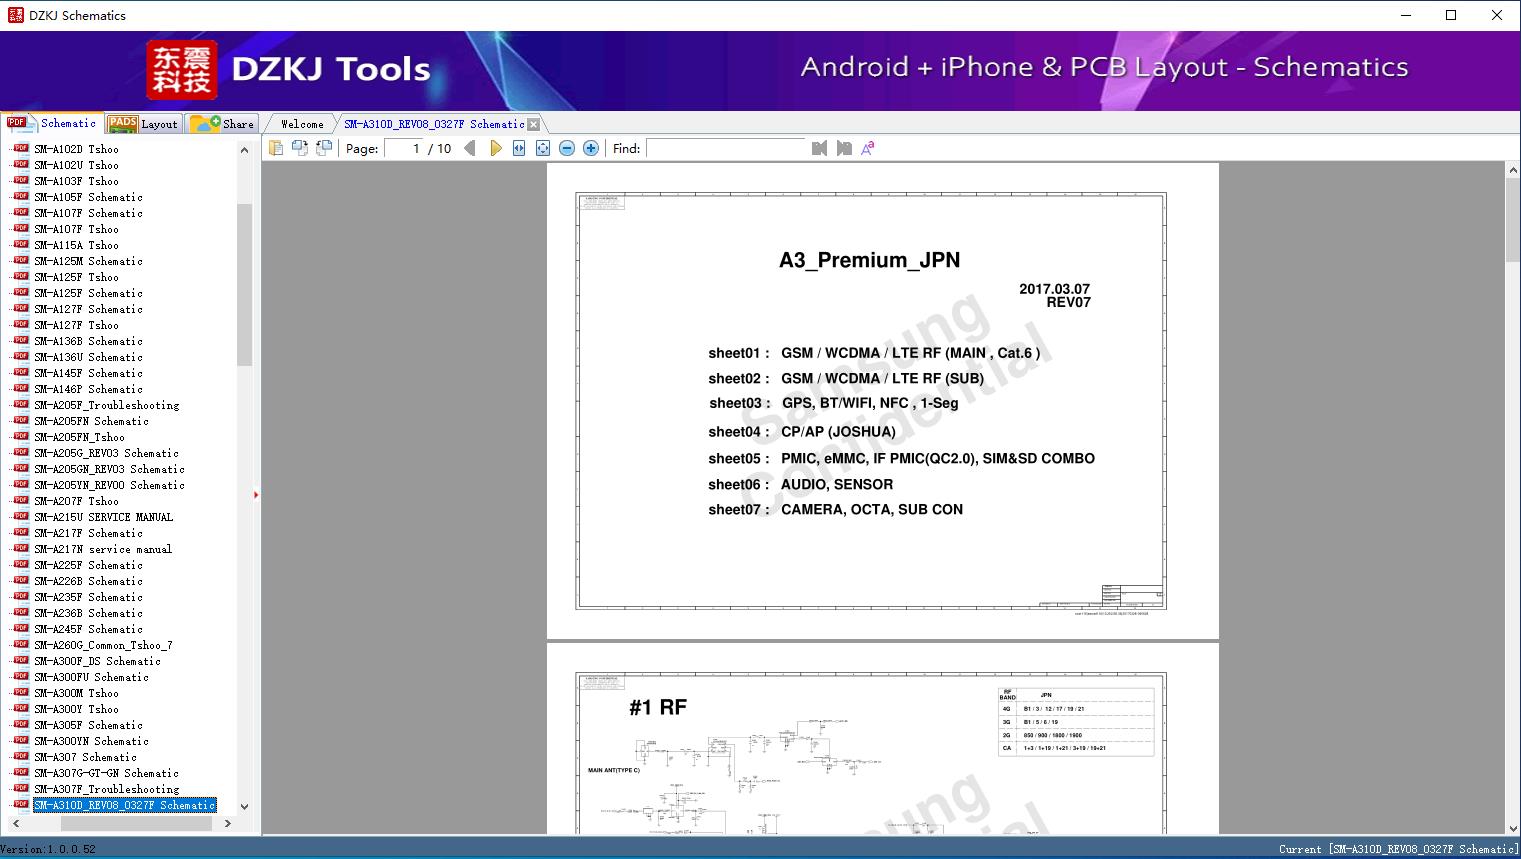
Task: Select the highlighted SM-A310D_REV08_0327F Schematic file
Action: 125,805
